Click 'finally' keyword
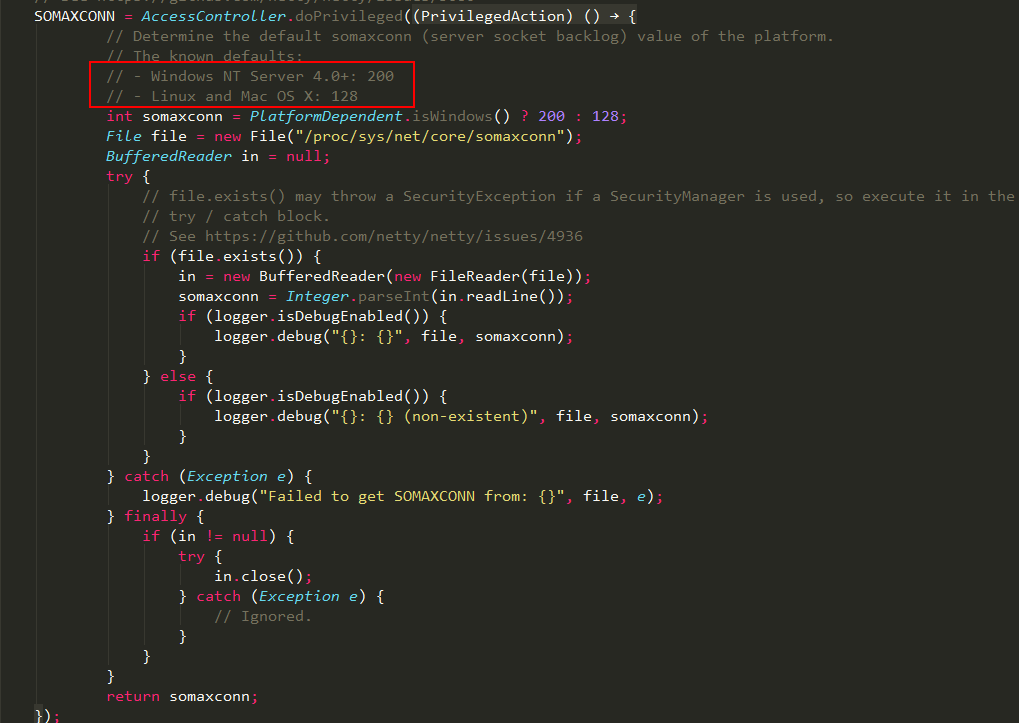The height and width of the screenshot is (723, 1019). pyautogui.click(x=155, y=516)
